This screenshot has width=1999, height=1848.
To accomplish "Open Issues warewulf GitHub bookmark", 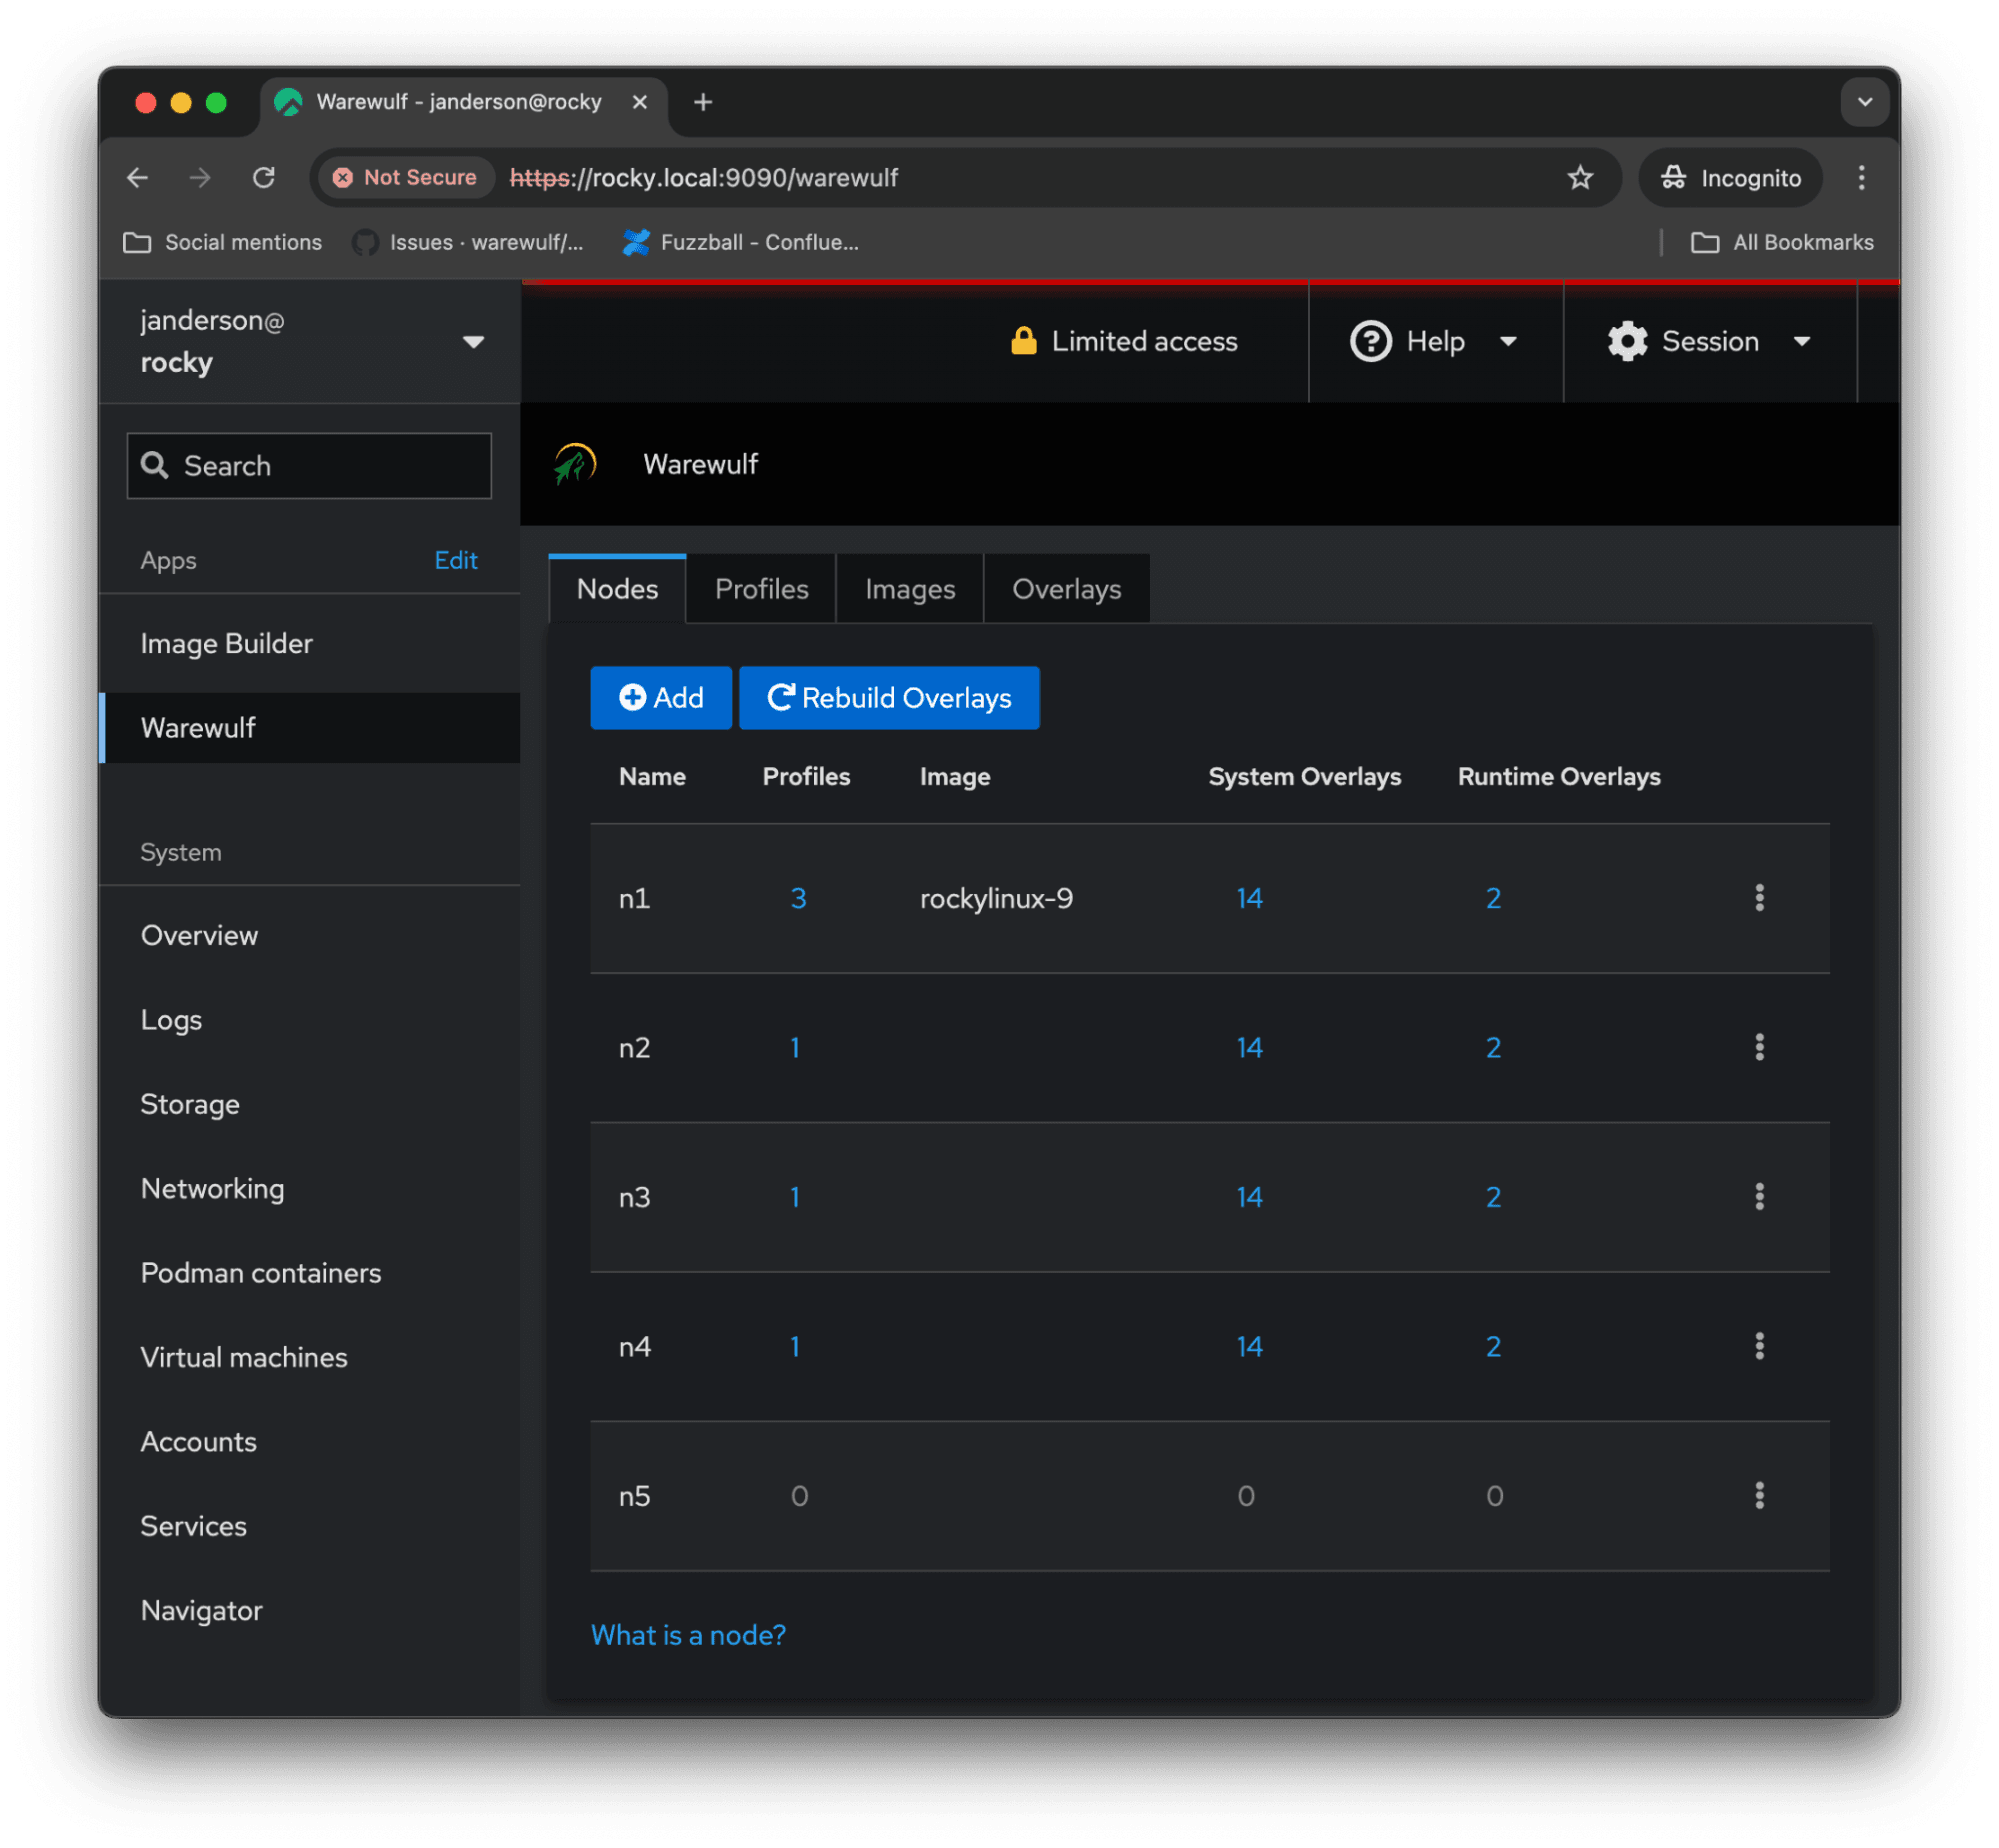I will [468, 243].
